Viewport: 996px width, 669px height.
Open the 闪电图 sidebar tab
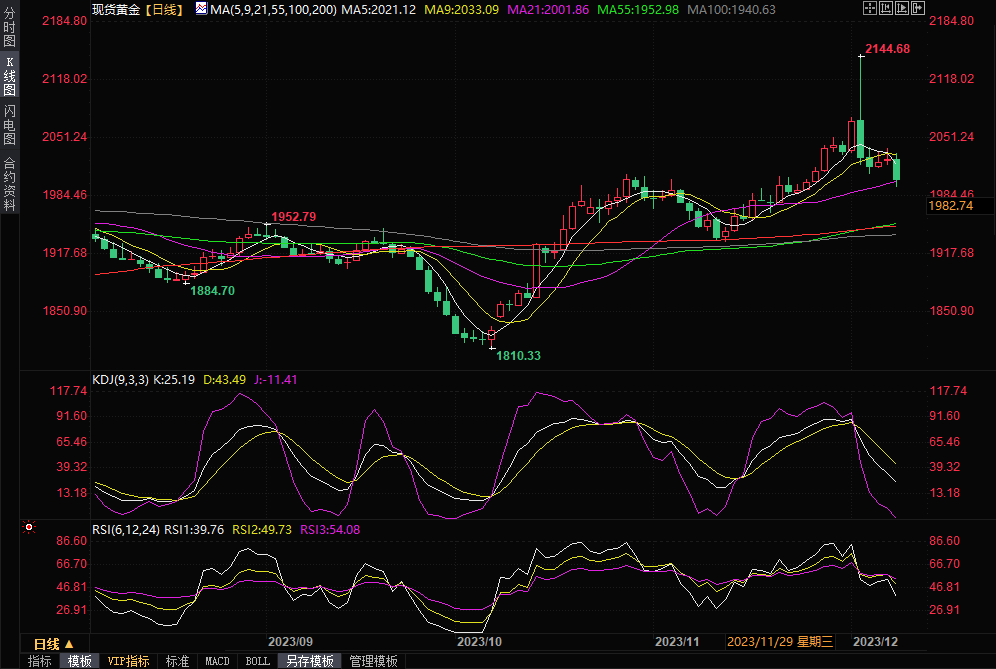pyautogui.click(x=9, y=125)
